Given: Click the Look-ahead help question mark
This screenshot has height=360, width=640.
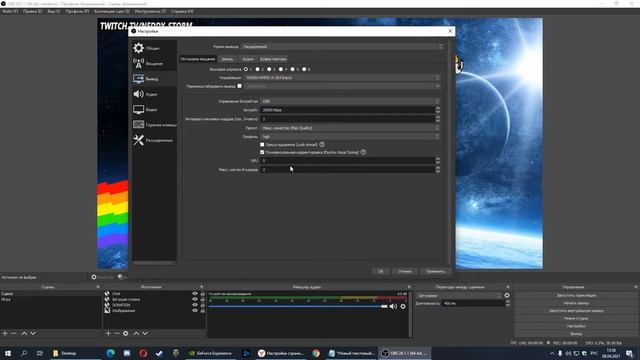Looking at the screenshot, I should [322, 144].
